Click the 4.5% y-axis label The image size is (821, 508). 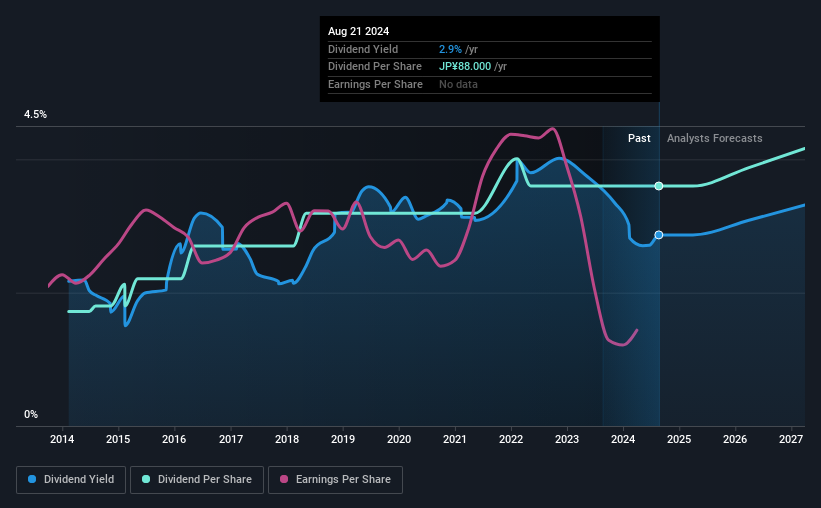[35, 114]
